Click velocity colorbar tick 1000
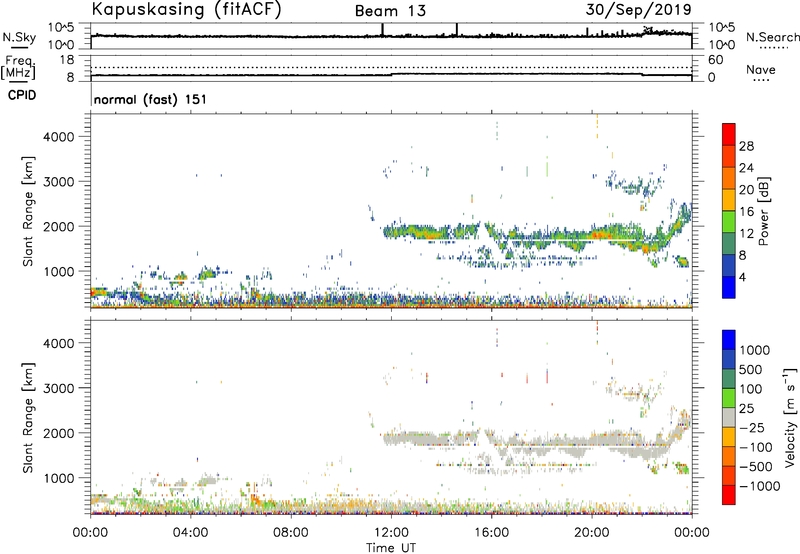This screenshot has height=554, width=800. pos(754,350)
